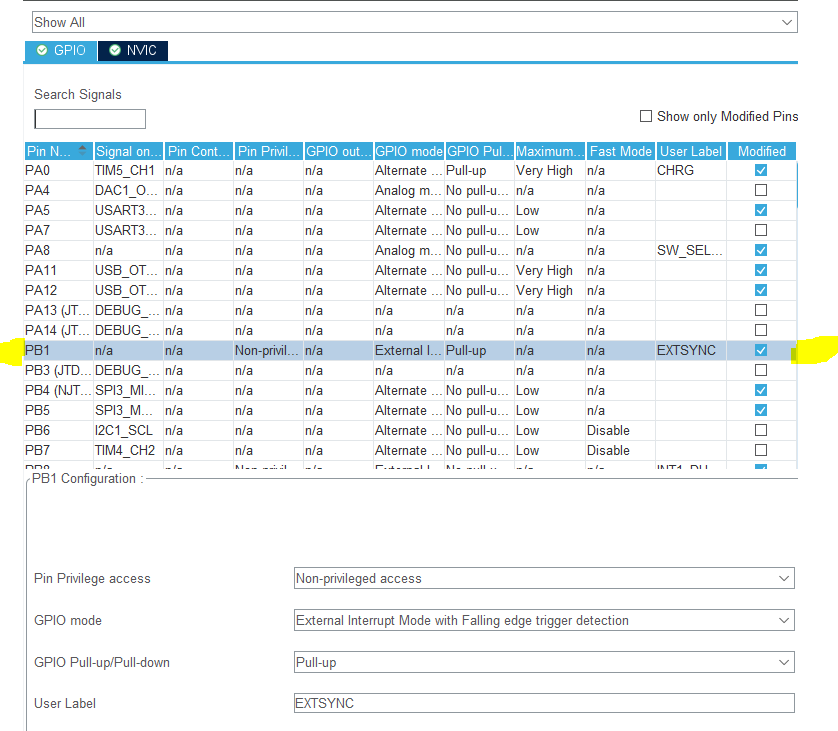838x731 pixels.
Task: Toggle the Modified checkbox for PA8
Action: [x=761, y=250]
